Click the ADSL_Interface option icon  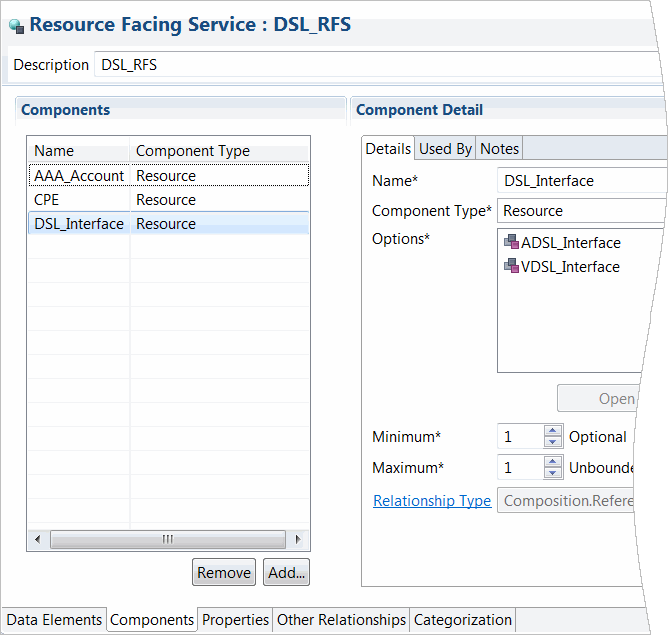511,242
